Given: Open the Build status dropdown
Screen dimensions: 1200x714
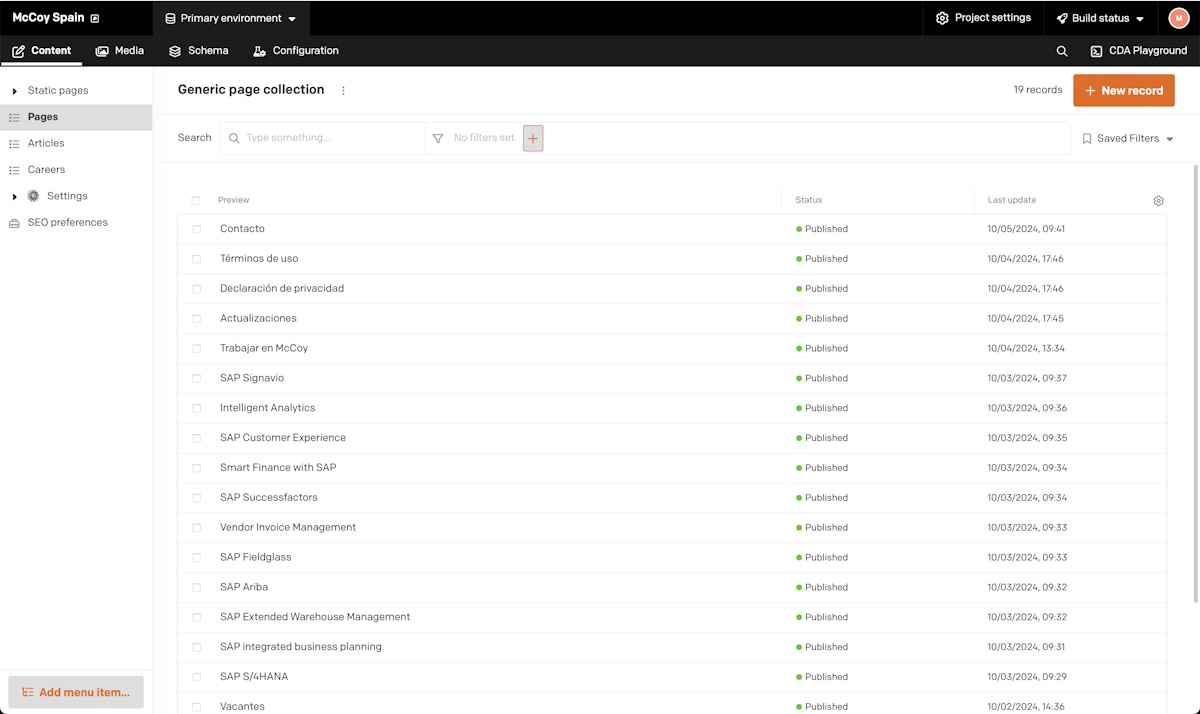Looking at the screenshot, I should [x=1100, y=18].
